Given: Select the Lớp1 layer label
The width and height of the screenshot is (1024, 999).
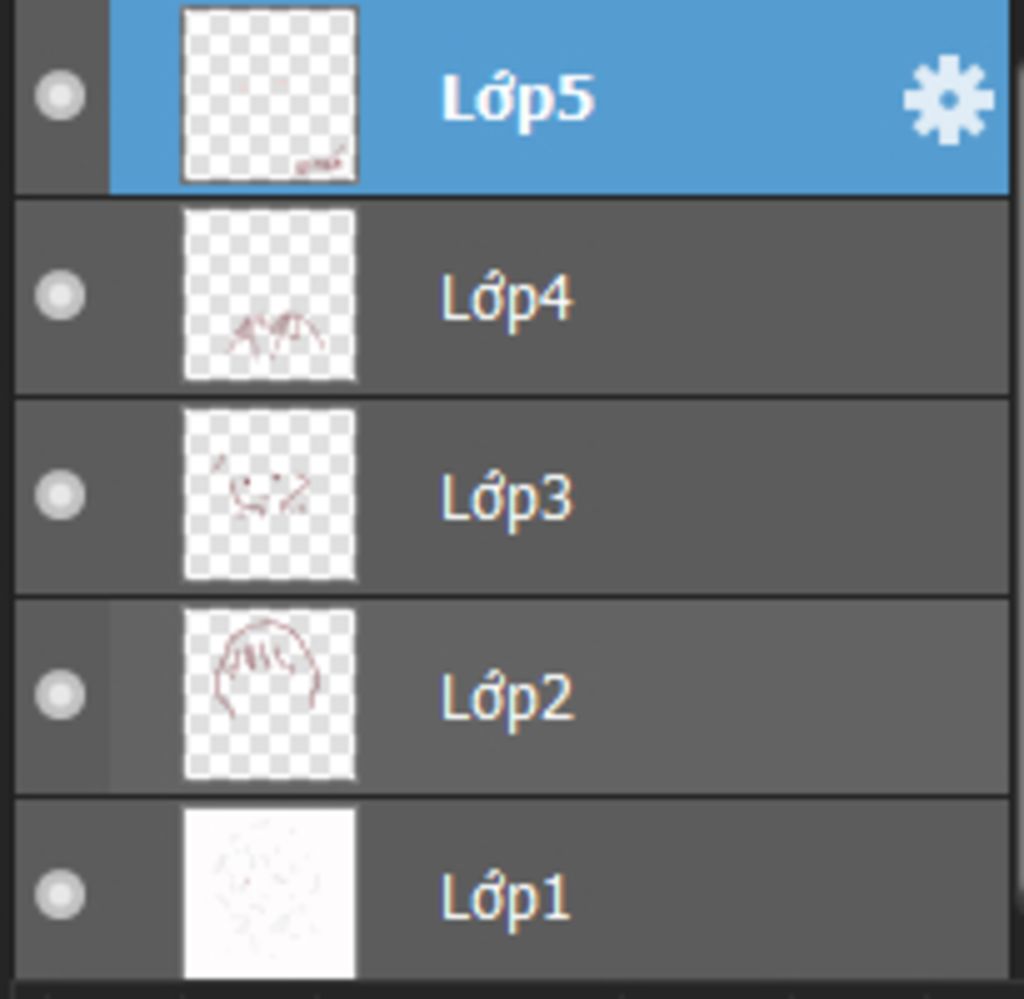Looking at the screenshot, I should 505,897.
